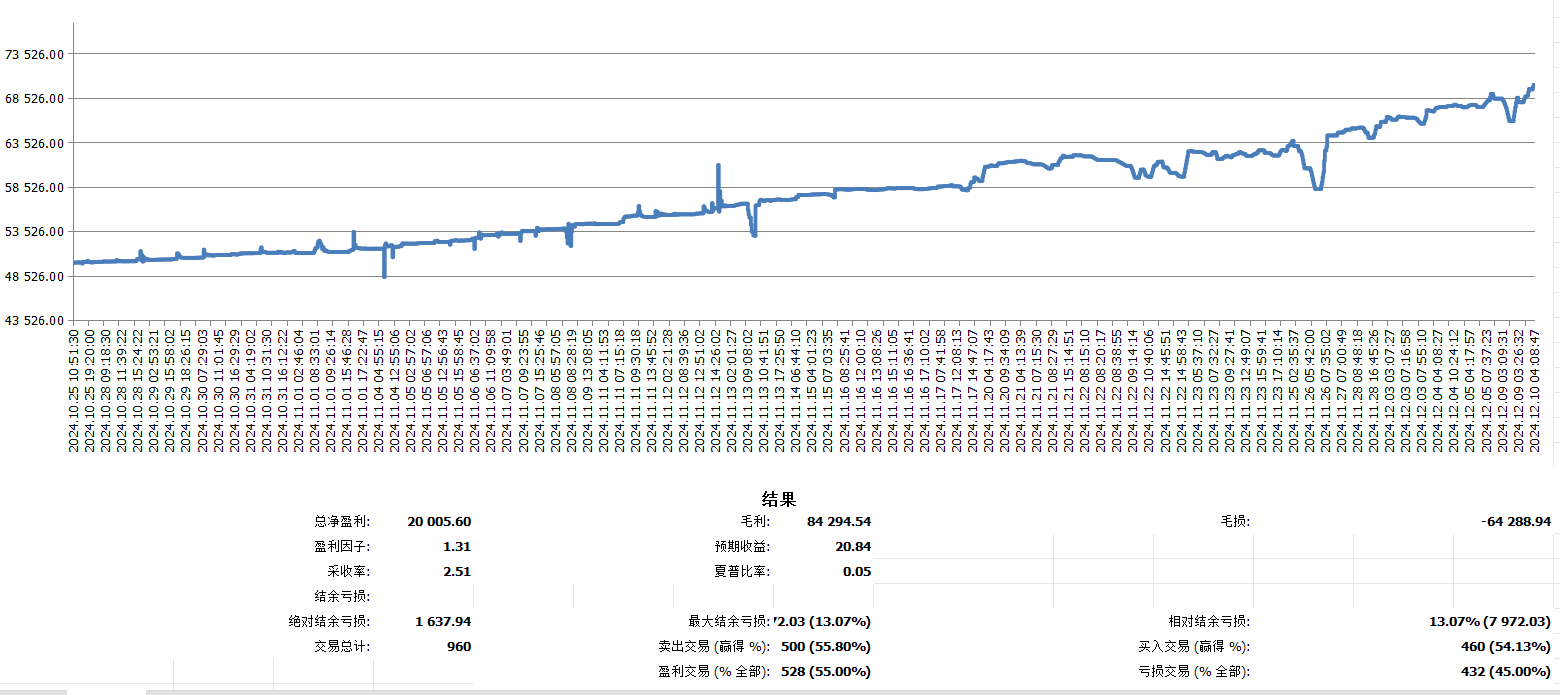Select the Sharpe ratio value 0.05
This screenshot has height=695, width=1560.
[x=857, y=571]
